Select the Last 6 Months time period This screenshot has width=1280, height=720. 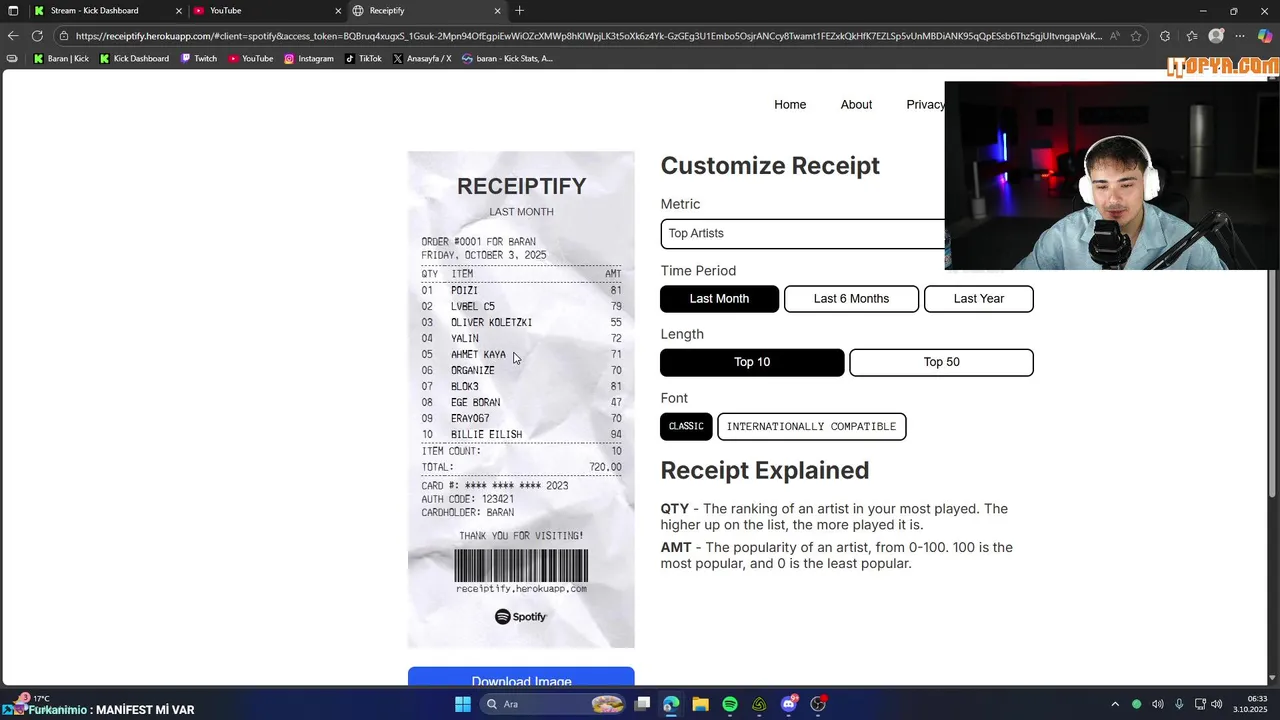point(851,299)
